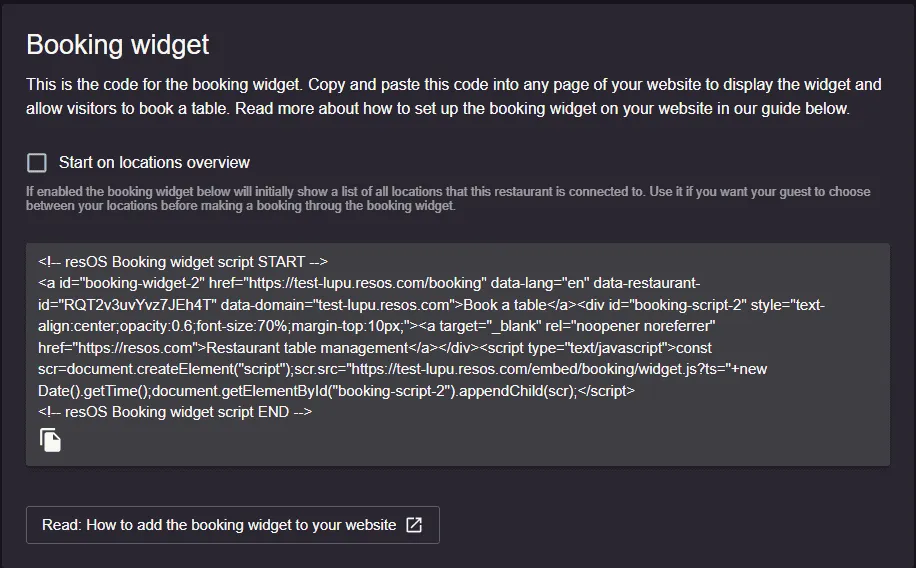
Task: Click the code line starting 'align:center;opacity:0.6'
Action: [377, 326]
